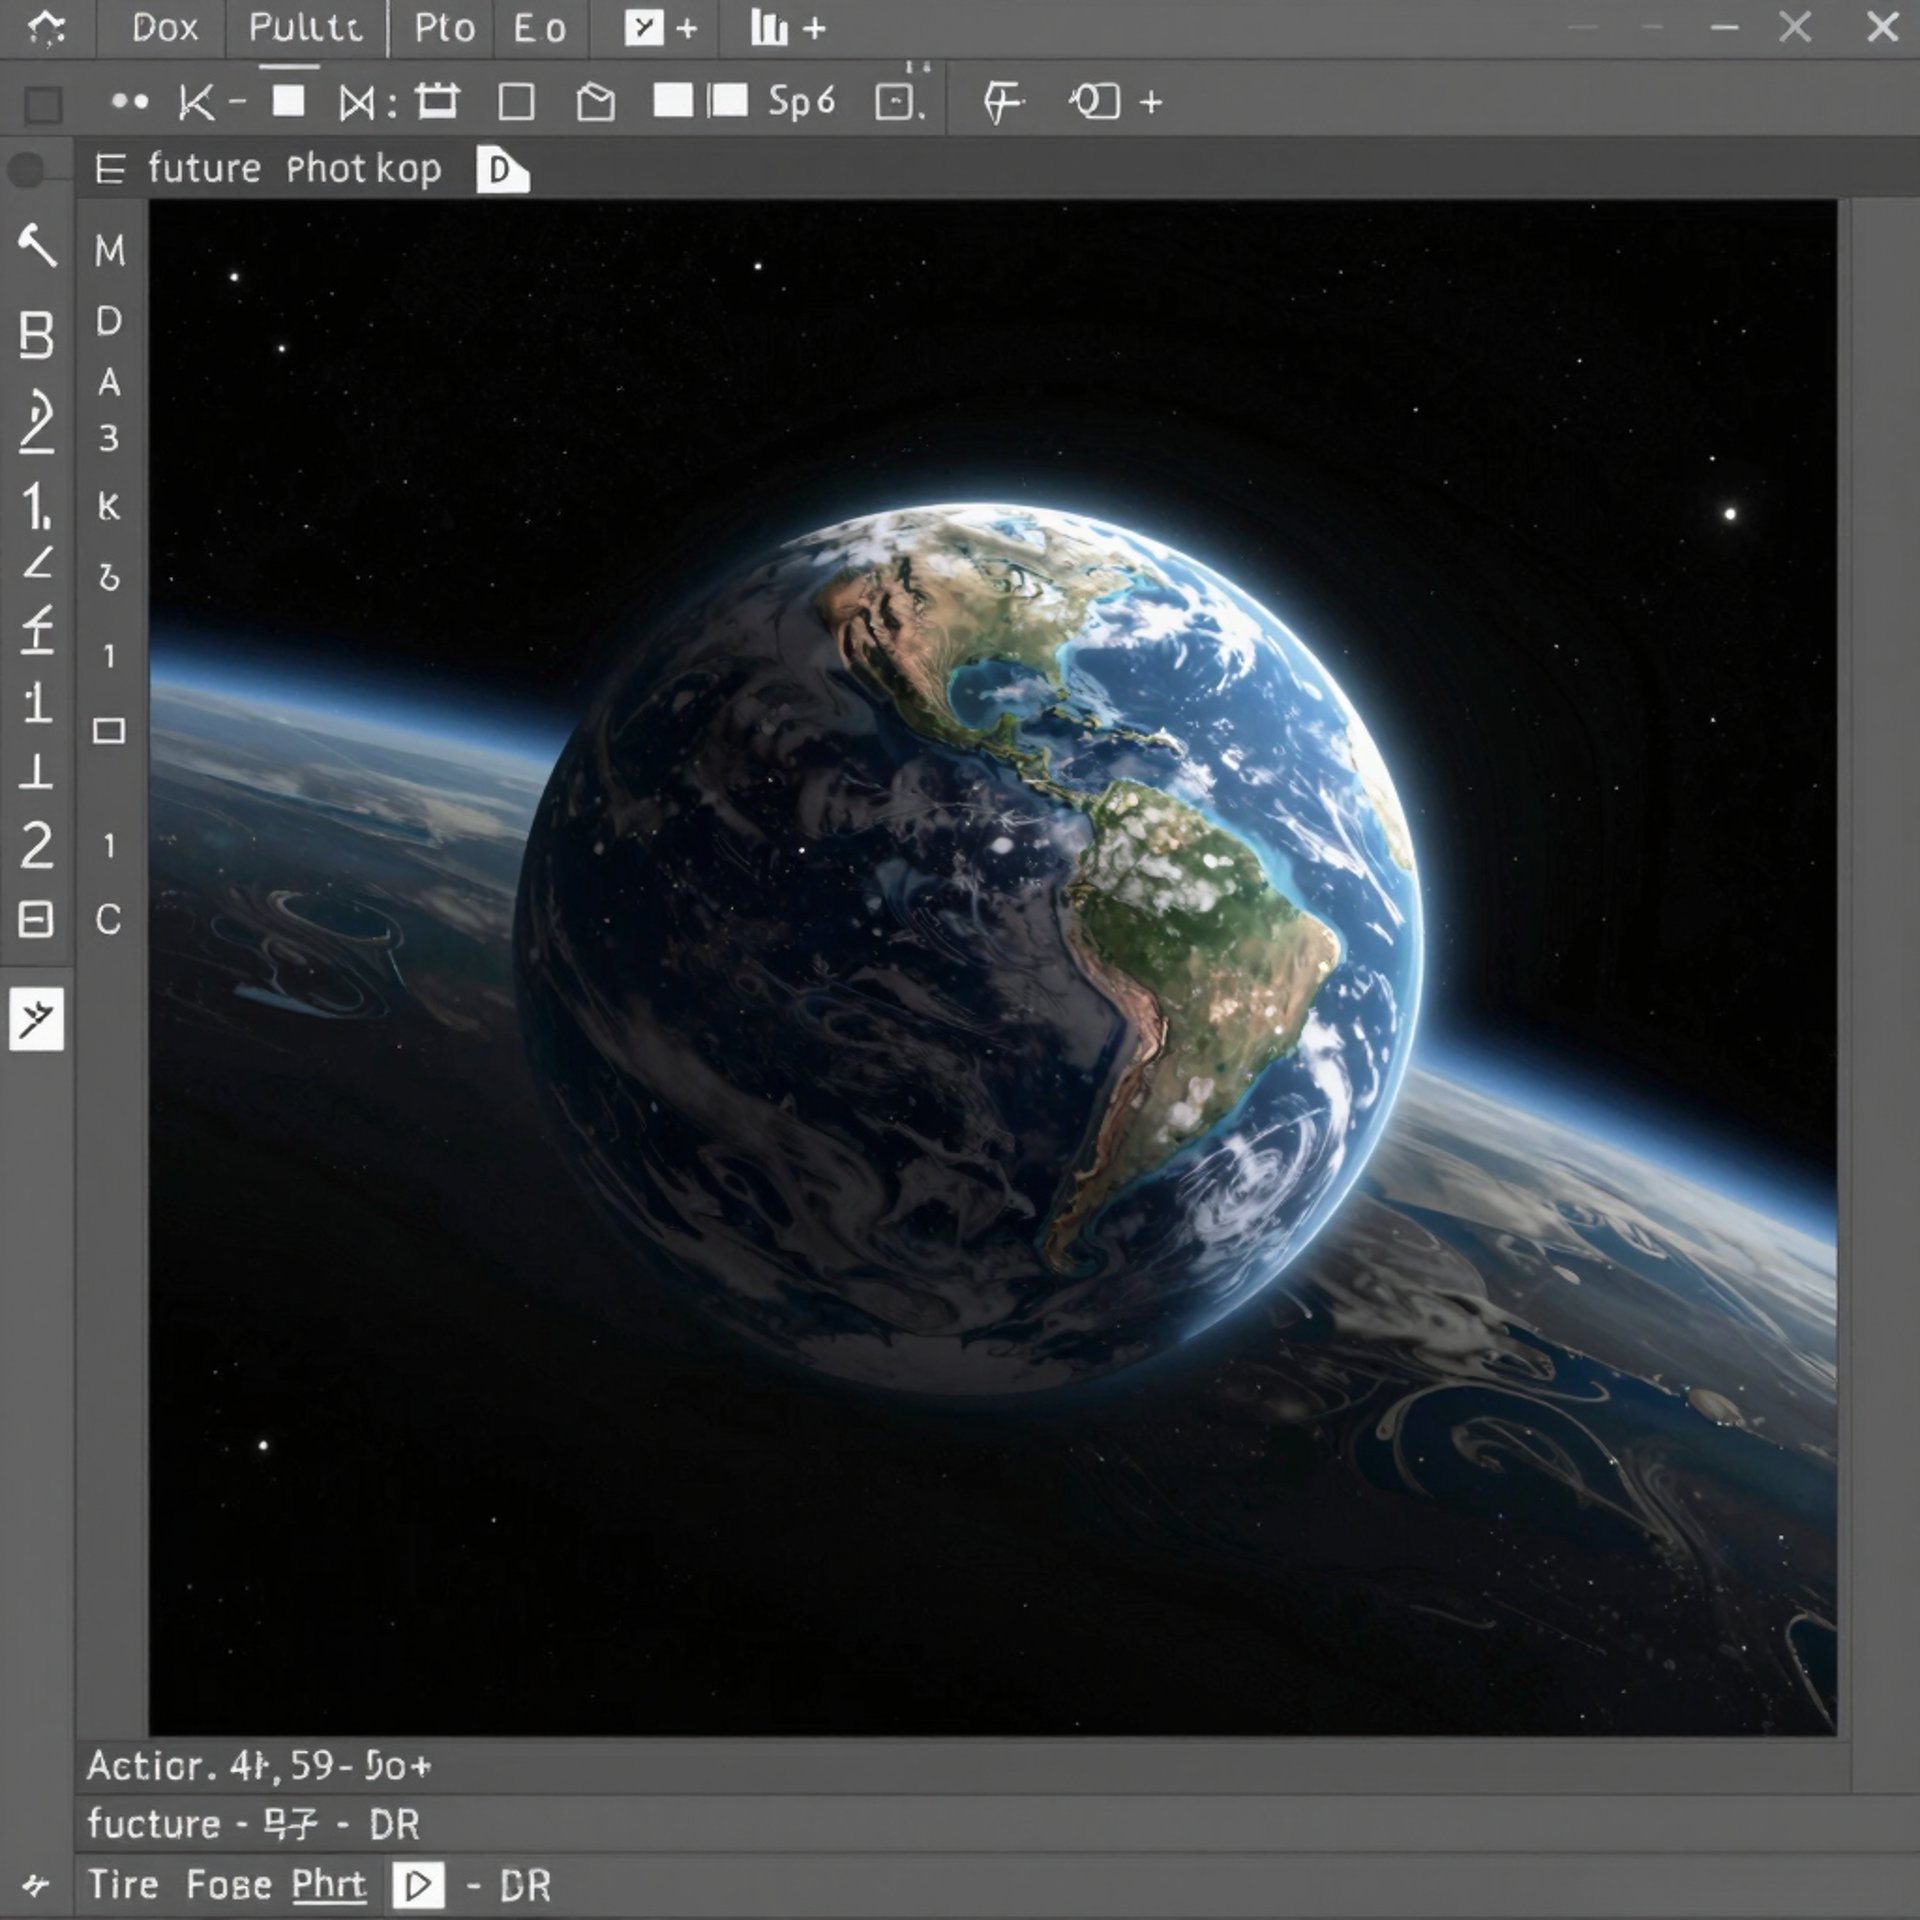Expand the hamburger list beside future tab

pyautogui.click(x=109, y=169)
